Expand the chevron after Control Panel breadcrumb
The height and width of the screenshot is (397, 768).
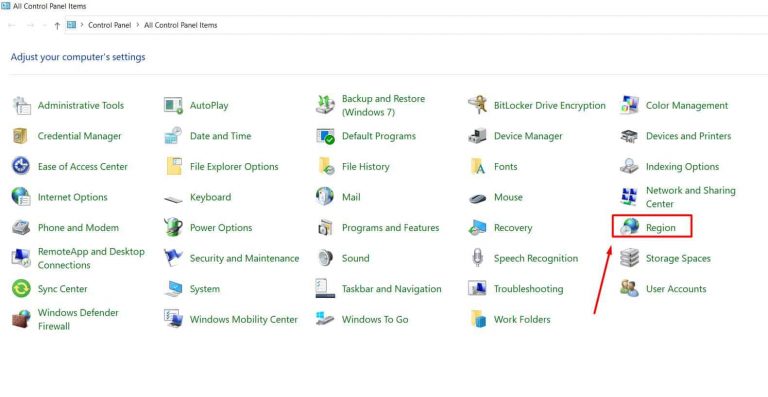coord(138,25)
